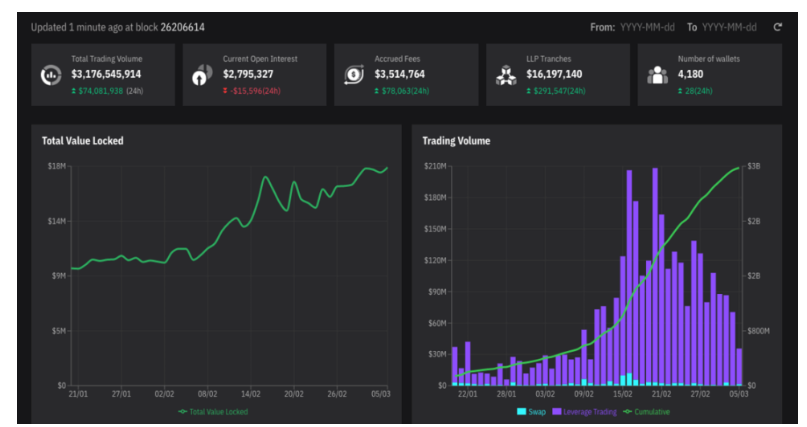Click the purple Leverage Trading legend box

click(557, 412)
